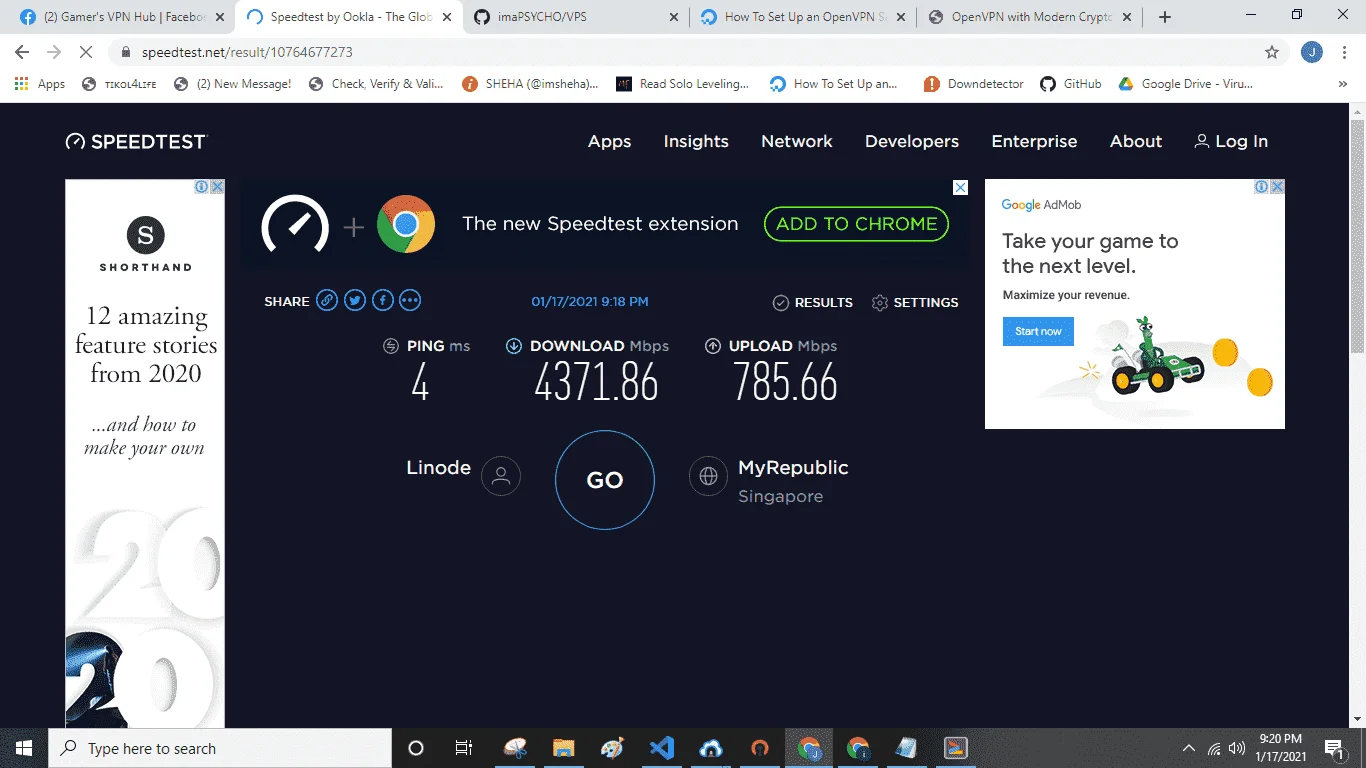The width and height of the screenshot is (1366, 768).
Task: Share the result on Twitter
Action: click(x=355, y=301)
